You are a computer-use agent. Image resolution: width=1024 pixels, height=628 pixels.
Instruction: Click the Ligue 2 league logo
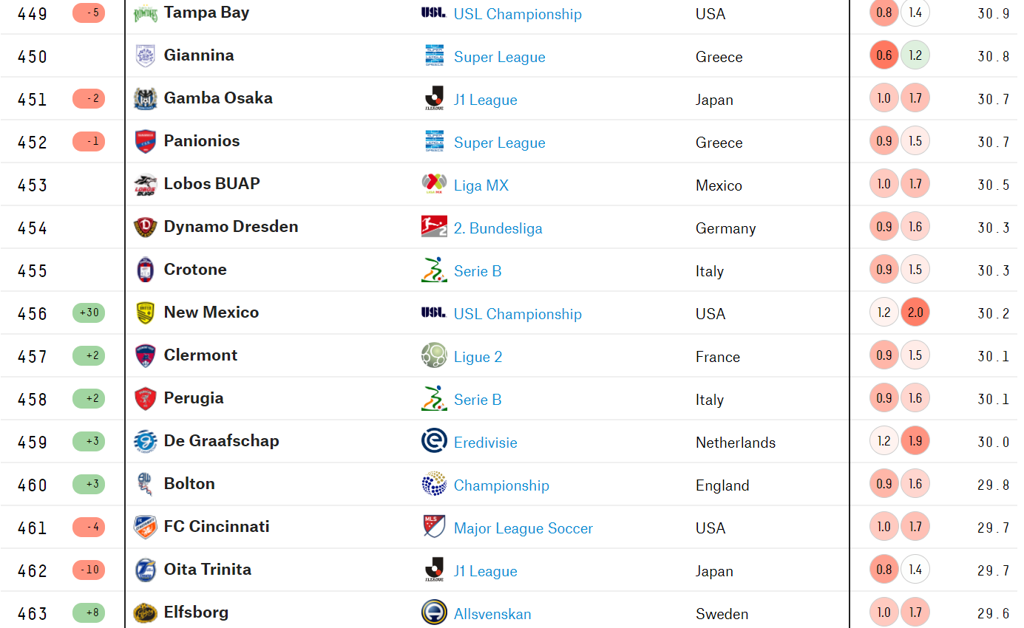434,356
